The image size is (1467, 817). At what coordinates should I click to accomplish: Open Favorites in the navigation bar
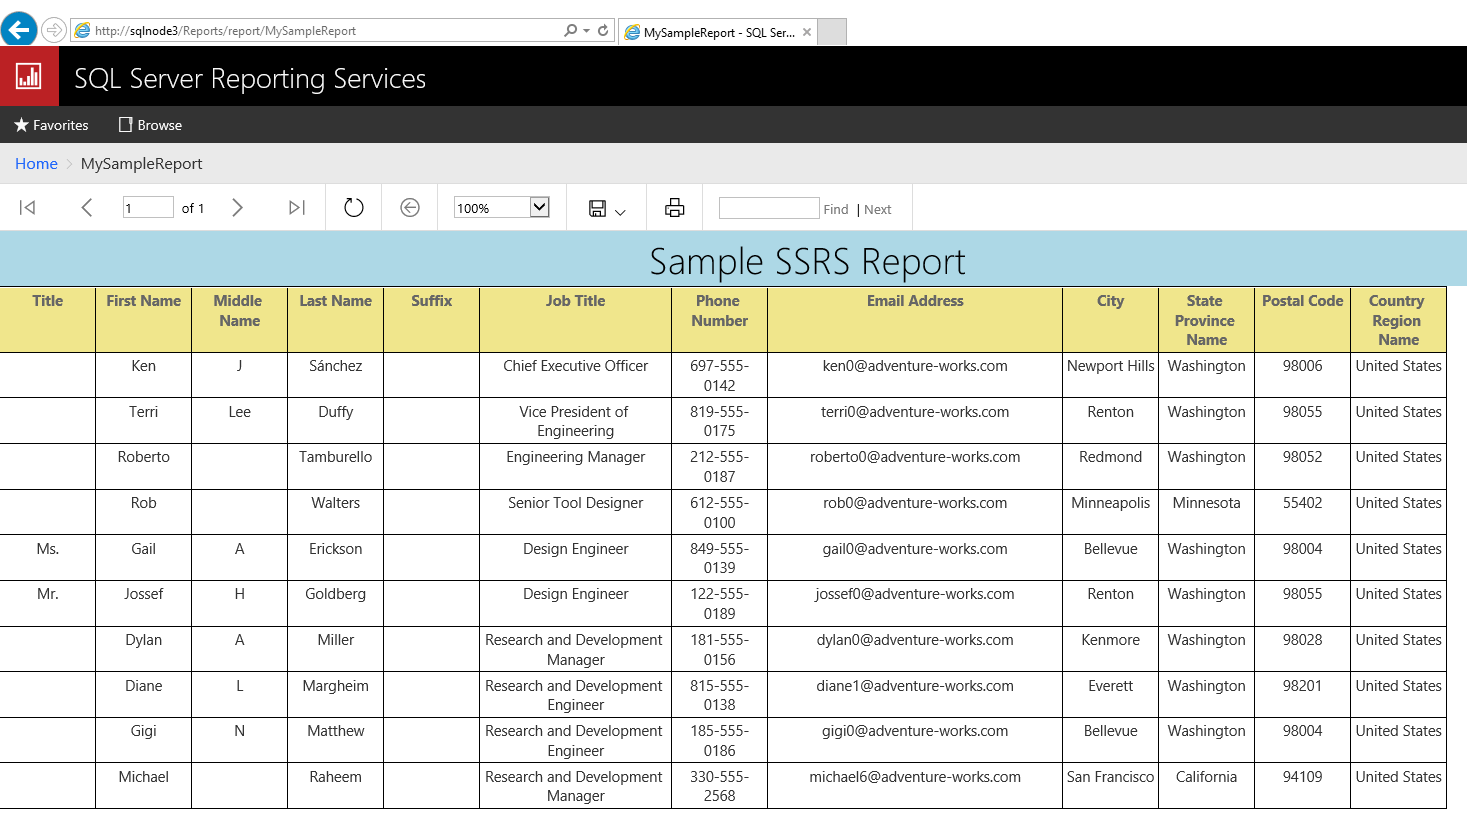pos(51,125)
